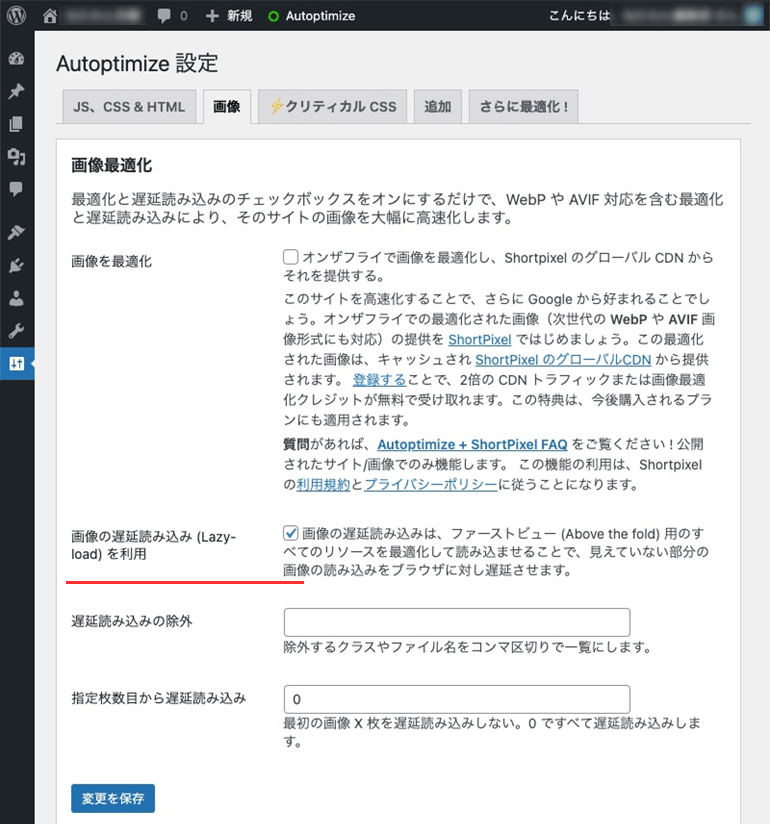Image resolution: width=770 pixels, height=824 pixels.
Task: Open Tools wrench sidebar icon
Action: (16, 331)
